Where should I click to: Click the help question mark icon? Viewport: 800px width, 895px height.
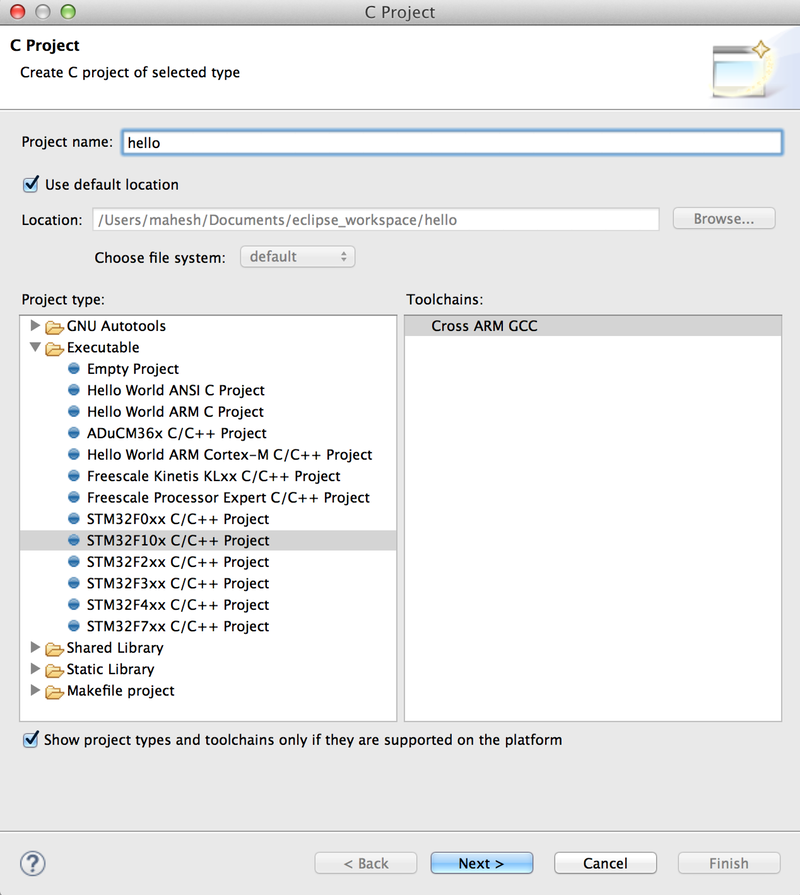[x=33, y=863]
